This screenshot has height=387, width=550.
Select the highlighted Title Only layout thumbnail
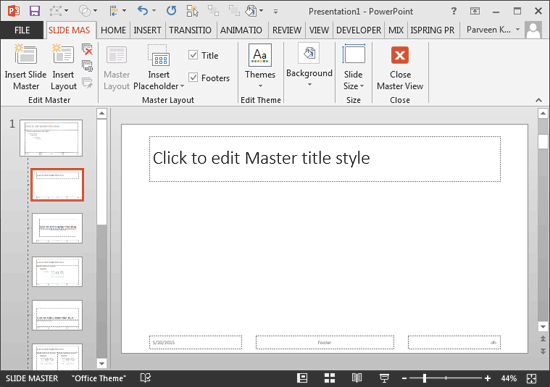tap(57, 185)
